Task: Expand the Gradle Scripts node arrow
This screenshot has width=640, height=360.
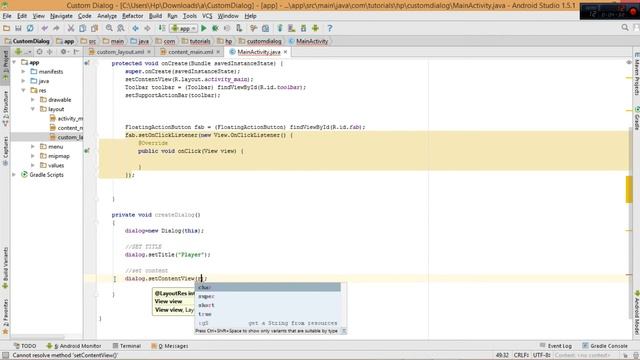Action: 15,175
